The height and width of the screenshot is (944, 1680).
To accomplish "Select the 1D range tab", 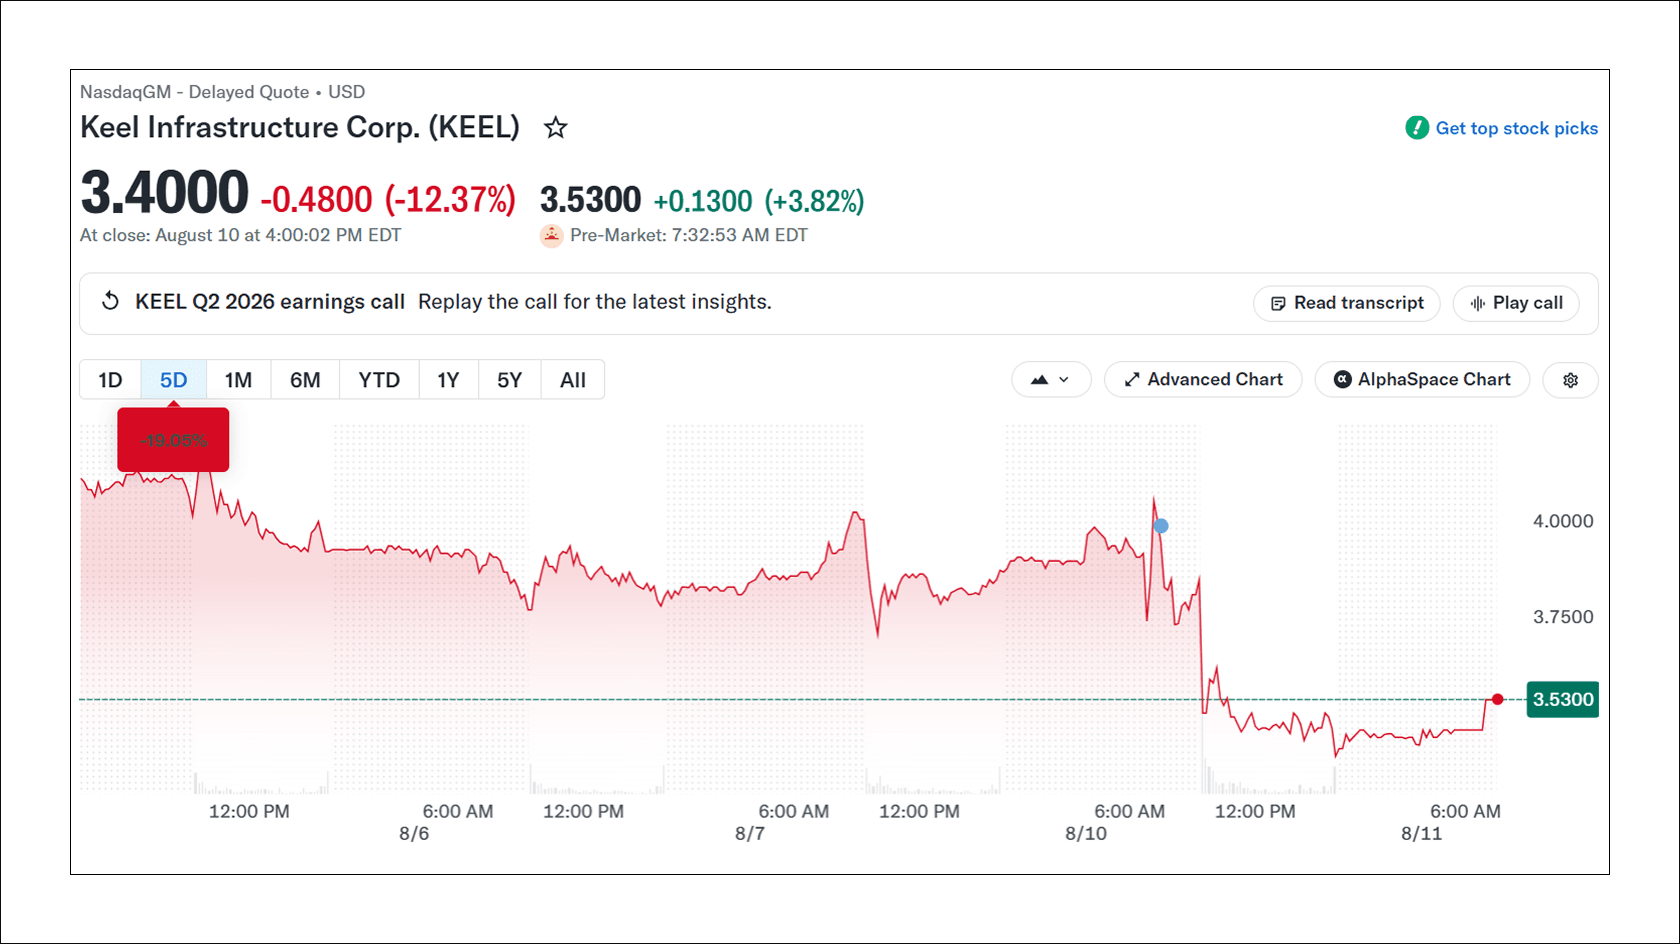I will click(x=110, y=380).
